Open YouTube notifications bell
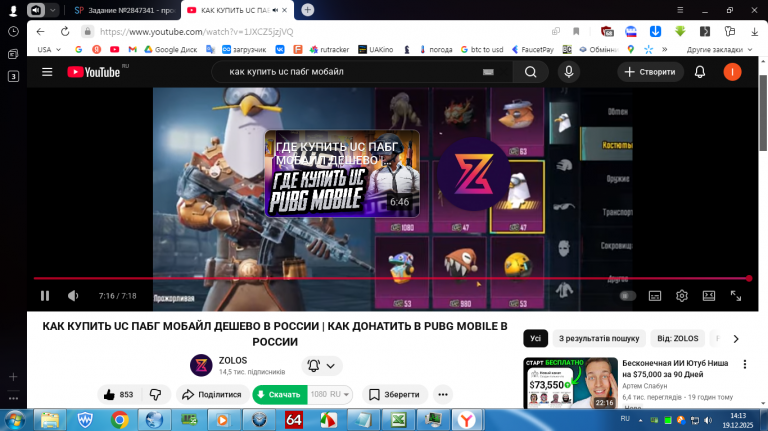 click(700, 72)
